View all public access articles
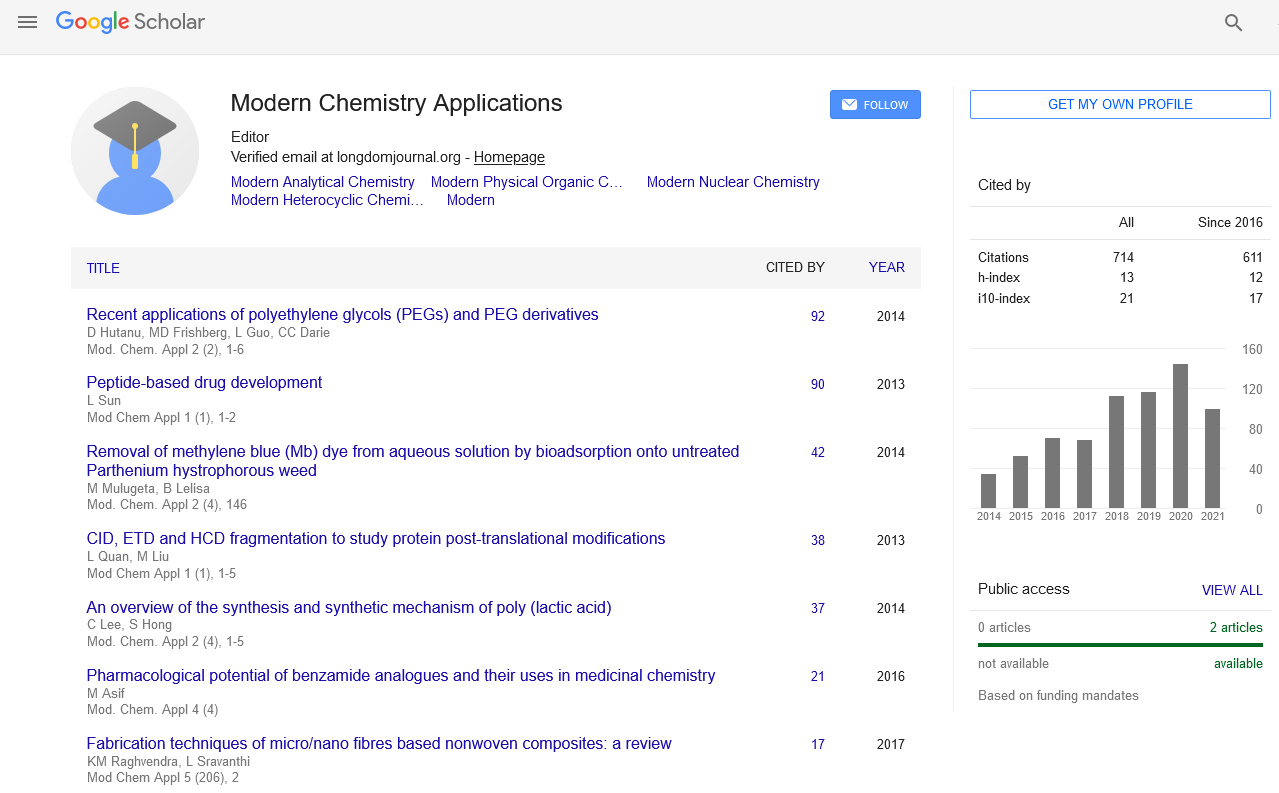The image size is (1279, 793). click(1231, 590)
